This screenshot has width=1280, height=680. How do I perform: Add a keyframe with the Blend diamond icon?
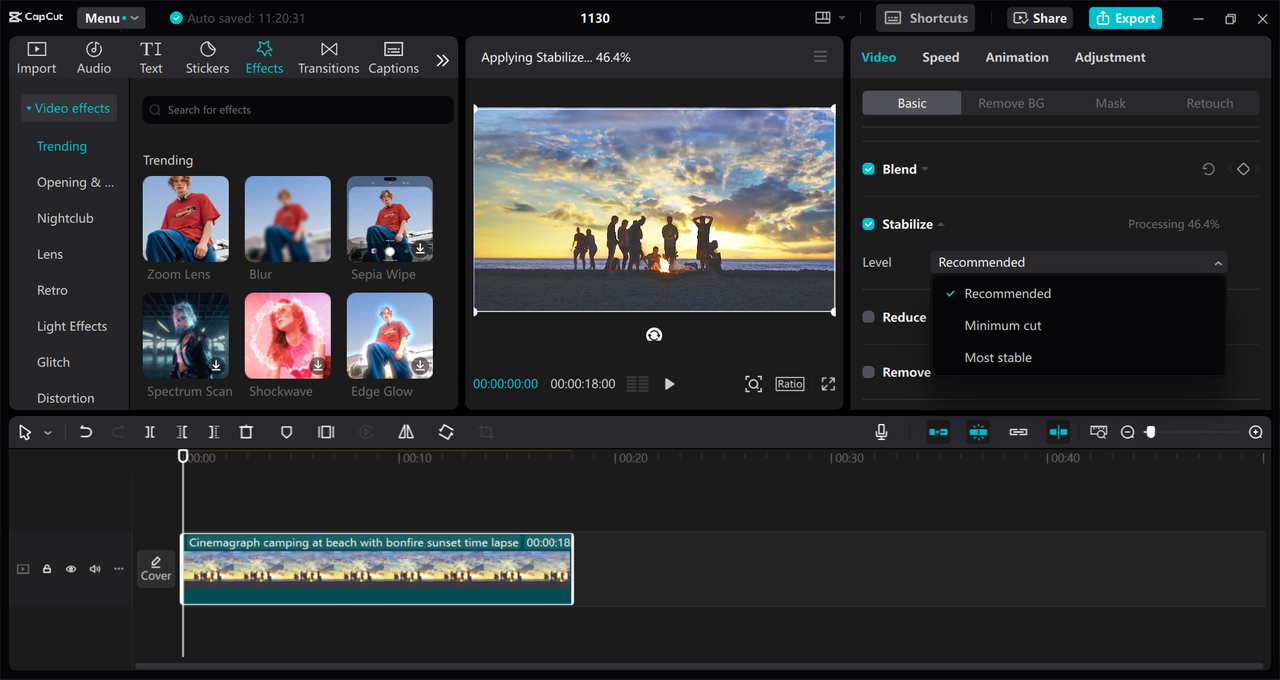point(1243,170)
